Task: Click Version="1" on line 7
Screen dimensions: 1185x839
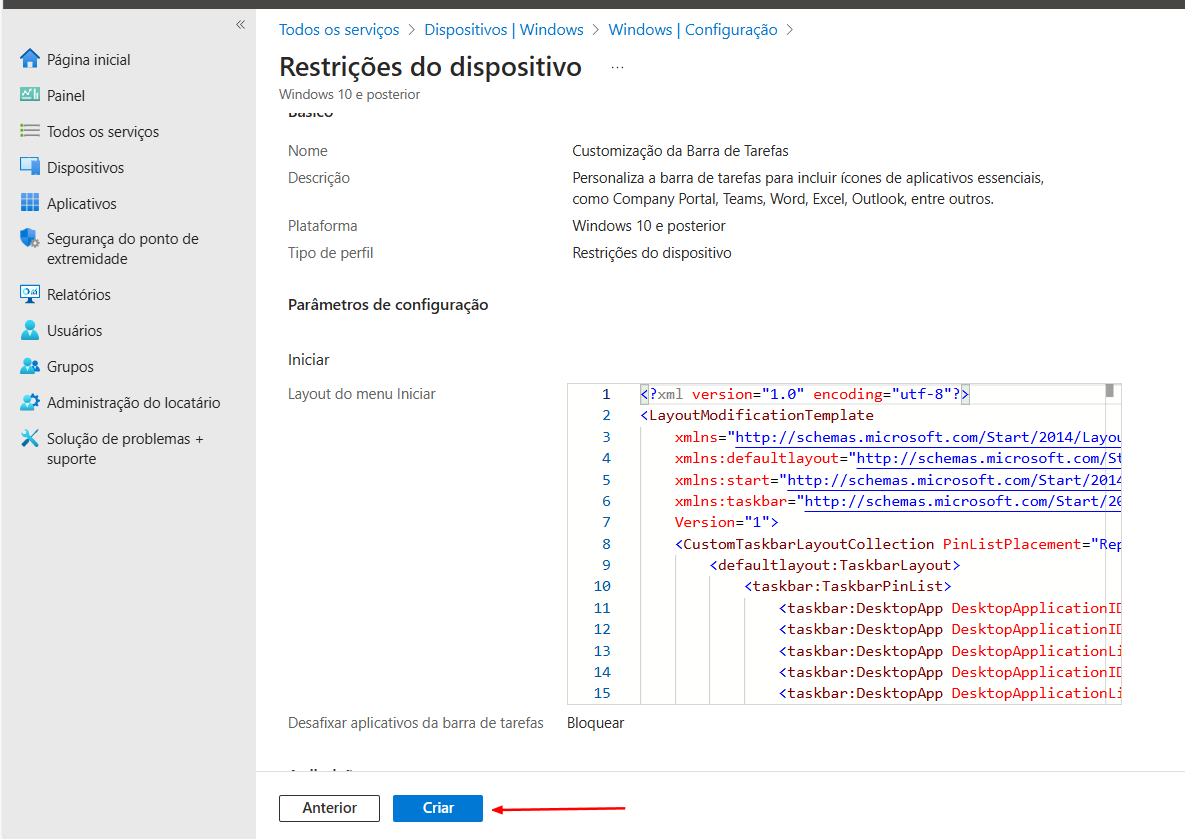Action: pos(726,522)
